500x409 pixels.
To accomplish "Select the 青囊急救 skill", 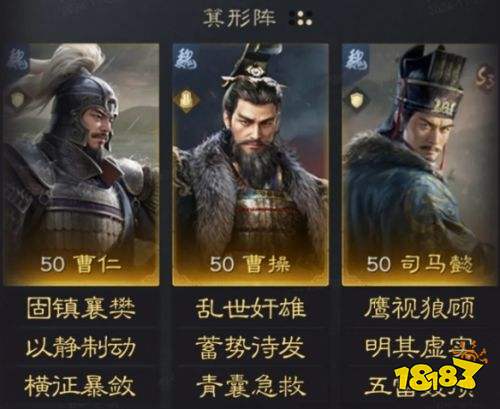I will click(250, 386).
